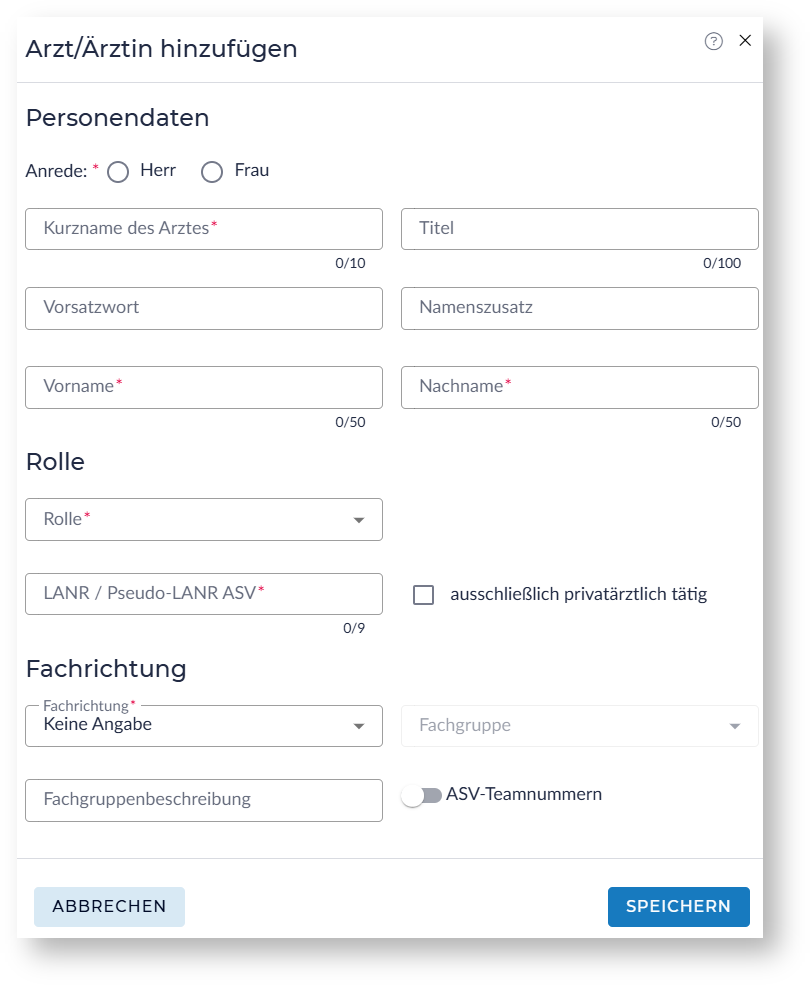Screen dimensions: 811x986
Task: Click the Vorsatzwort text field
Action: click(x=204, y=308)
